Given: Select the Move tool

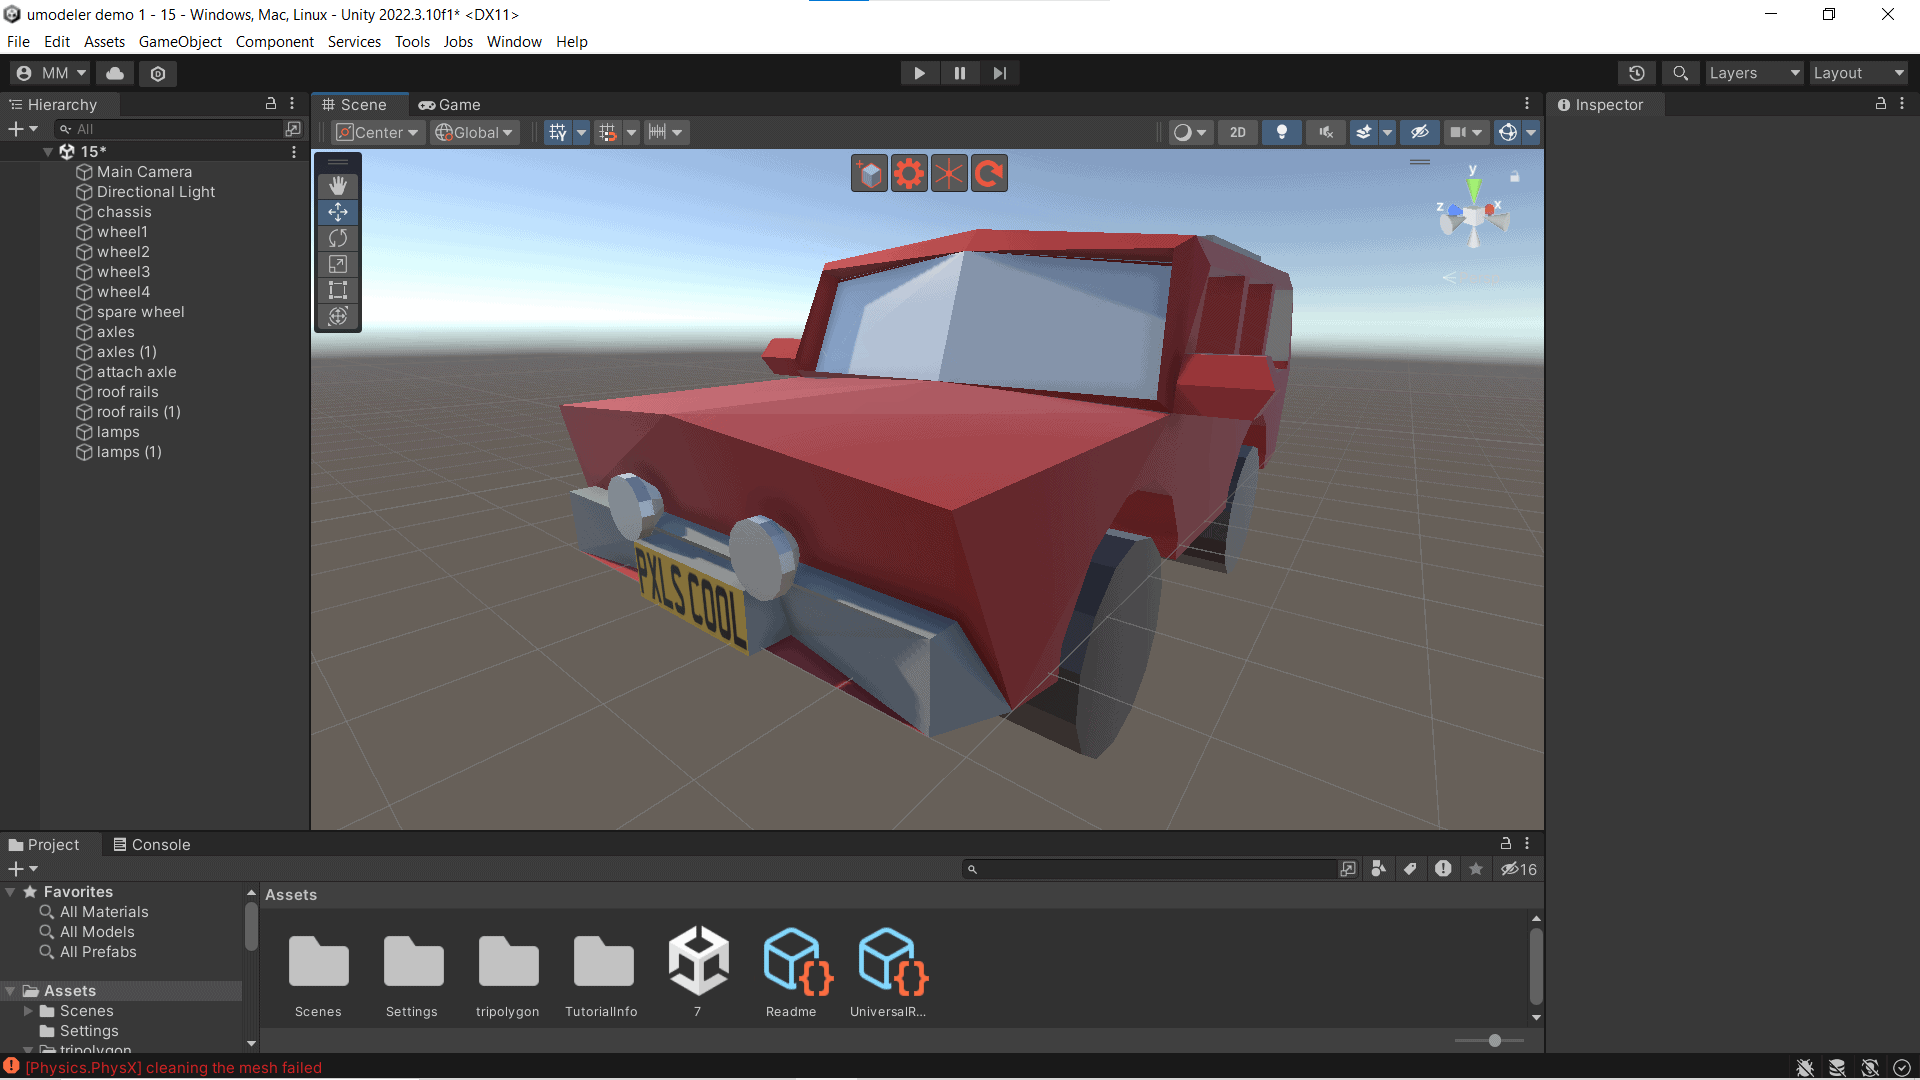Looking at the screenshot, I should point(338,212).
